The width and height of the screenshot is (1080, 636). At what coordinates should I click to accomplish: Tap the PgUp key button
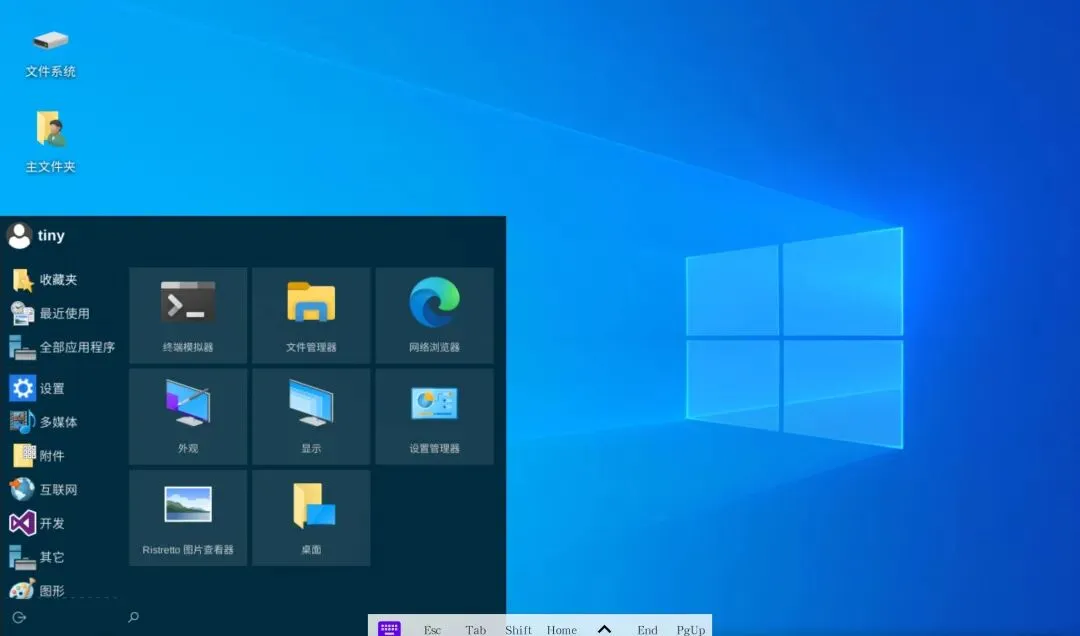click(x=690, y=630)
